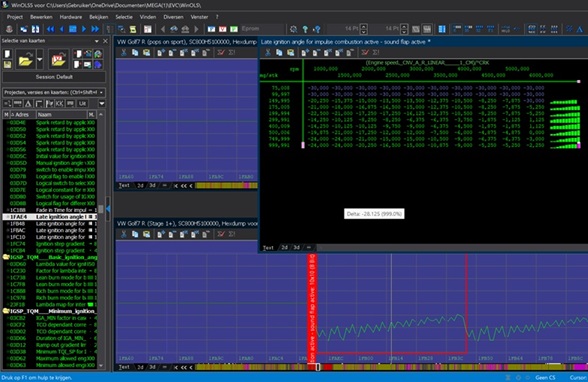Click the gear settings icon in the main toolbar
This screenshot has width=588, height=382.
294,29
